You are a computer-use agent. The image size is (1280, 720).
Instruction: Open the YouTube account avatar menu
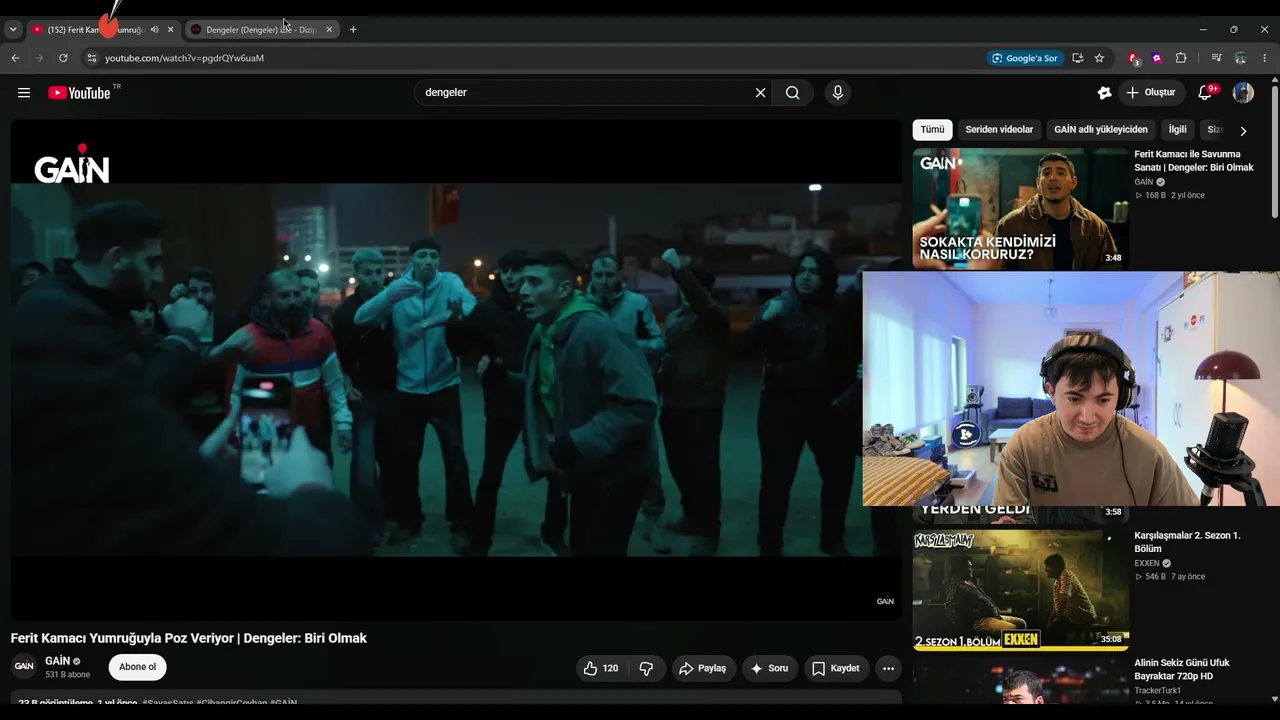coord(1243,93)
